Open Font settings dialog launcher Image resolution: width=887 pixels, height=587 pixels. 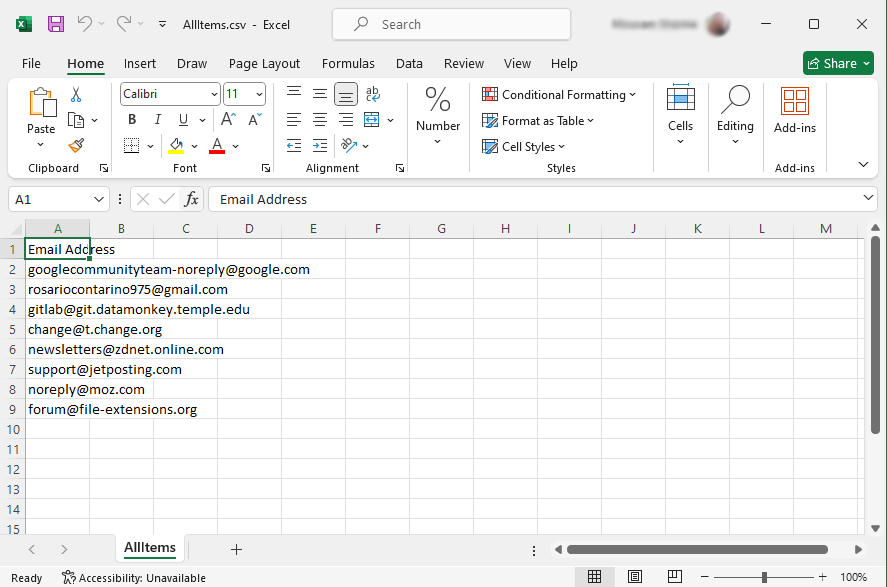pos(266,168)
